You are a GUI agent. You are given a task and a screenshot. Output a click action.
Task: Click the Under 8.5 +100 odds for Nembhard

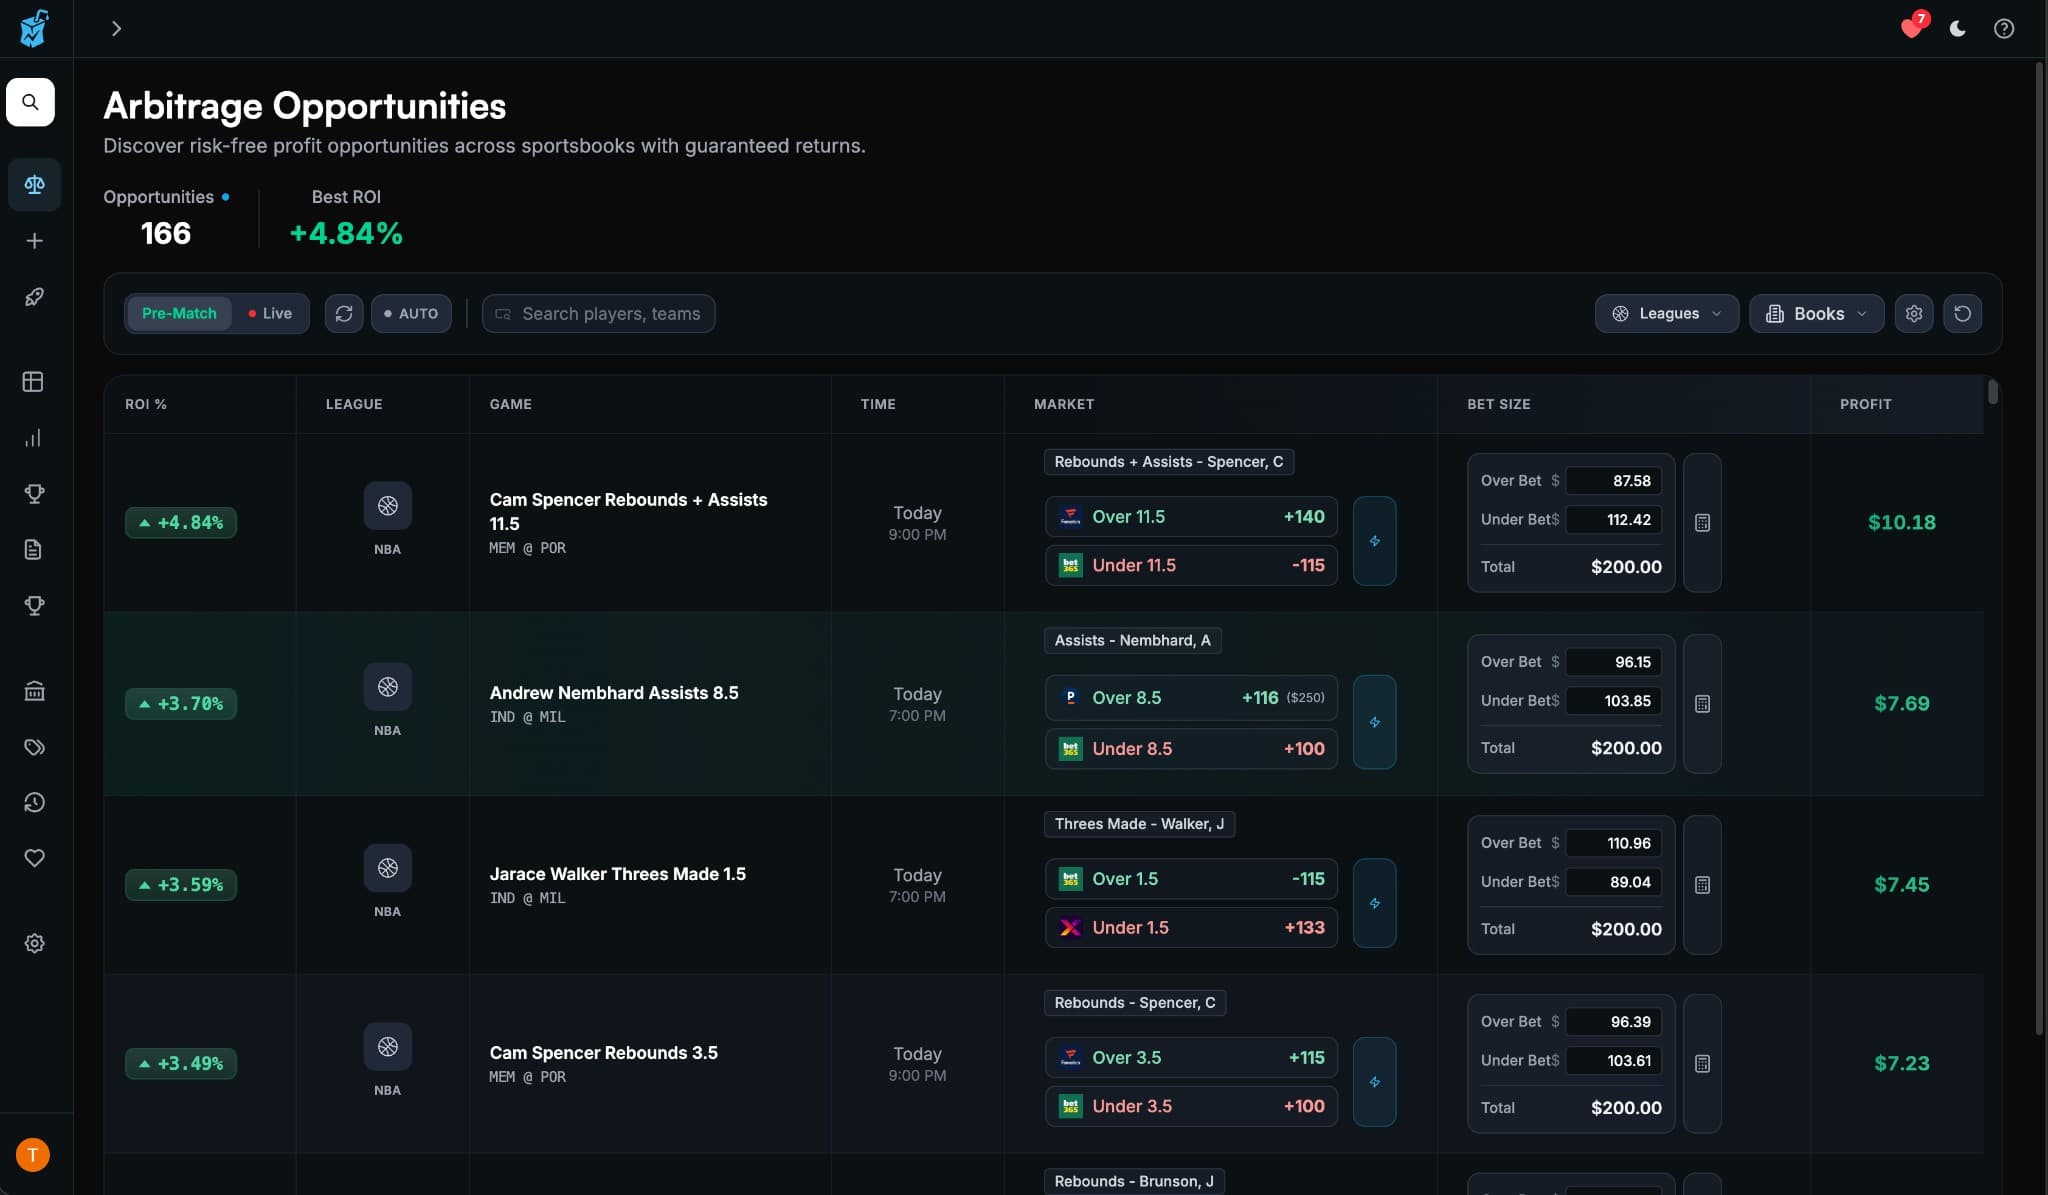tap(1190, 748)
